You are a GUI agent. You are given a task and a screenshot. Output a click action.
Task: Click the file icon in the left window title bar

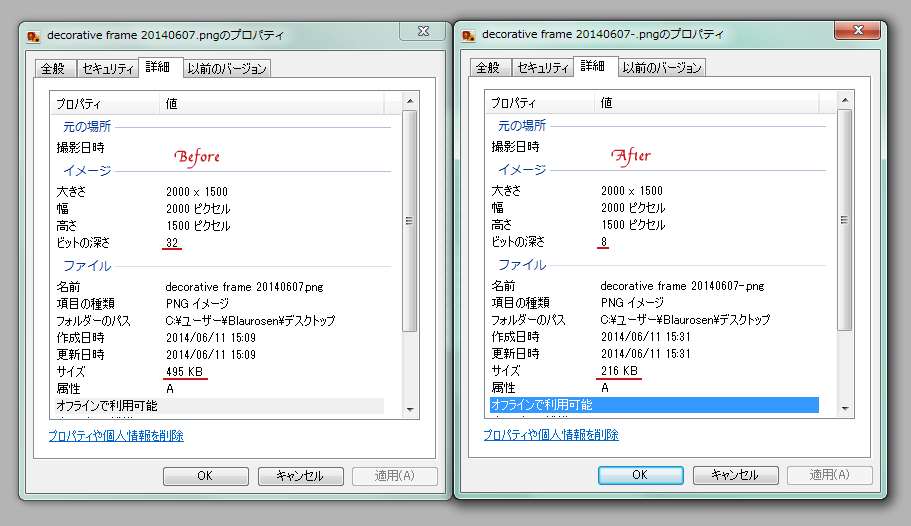[33, 37]
